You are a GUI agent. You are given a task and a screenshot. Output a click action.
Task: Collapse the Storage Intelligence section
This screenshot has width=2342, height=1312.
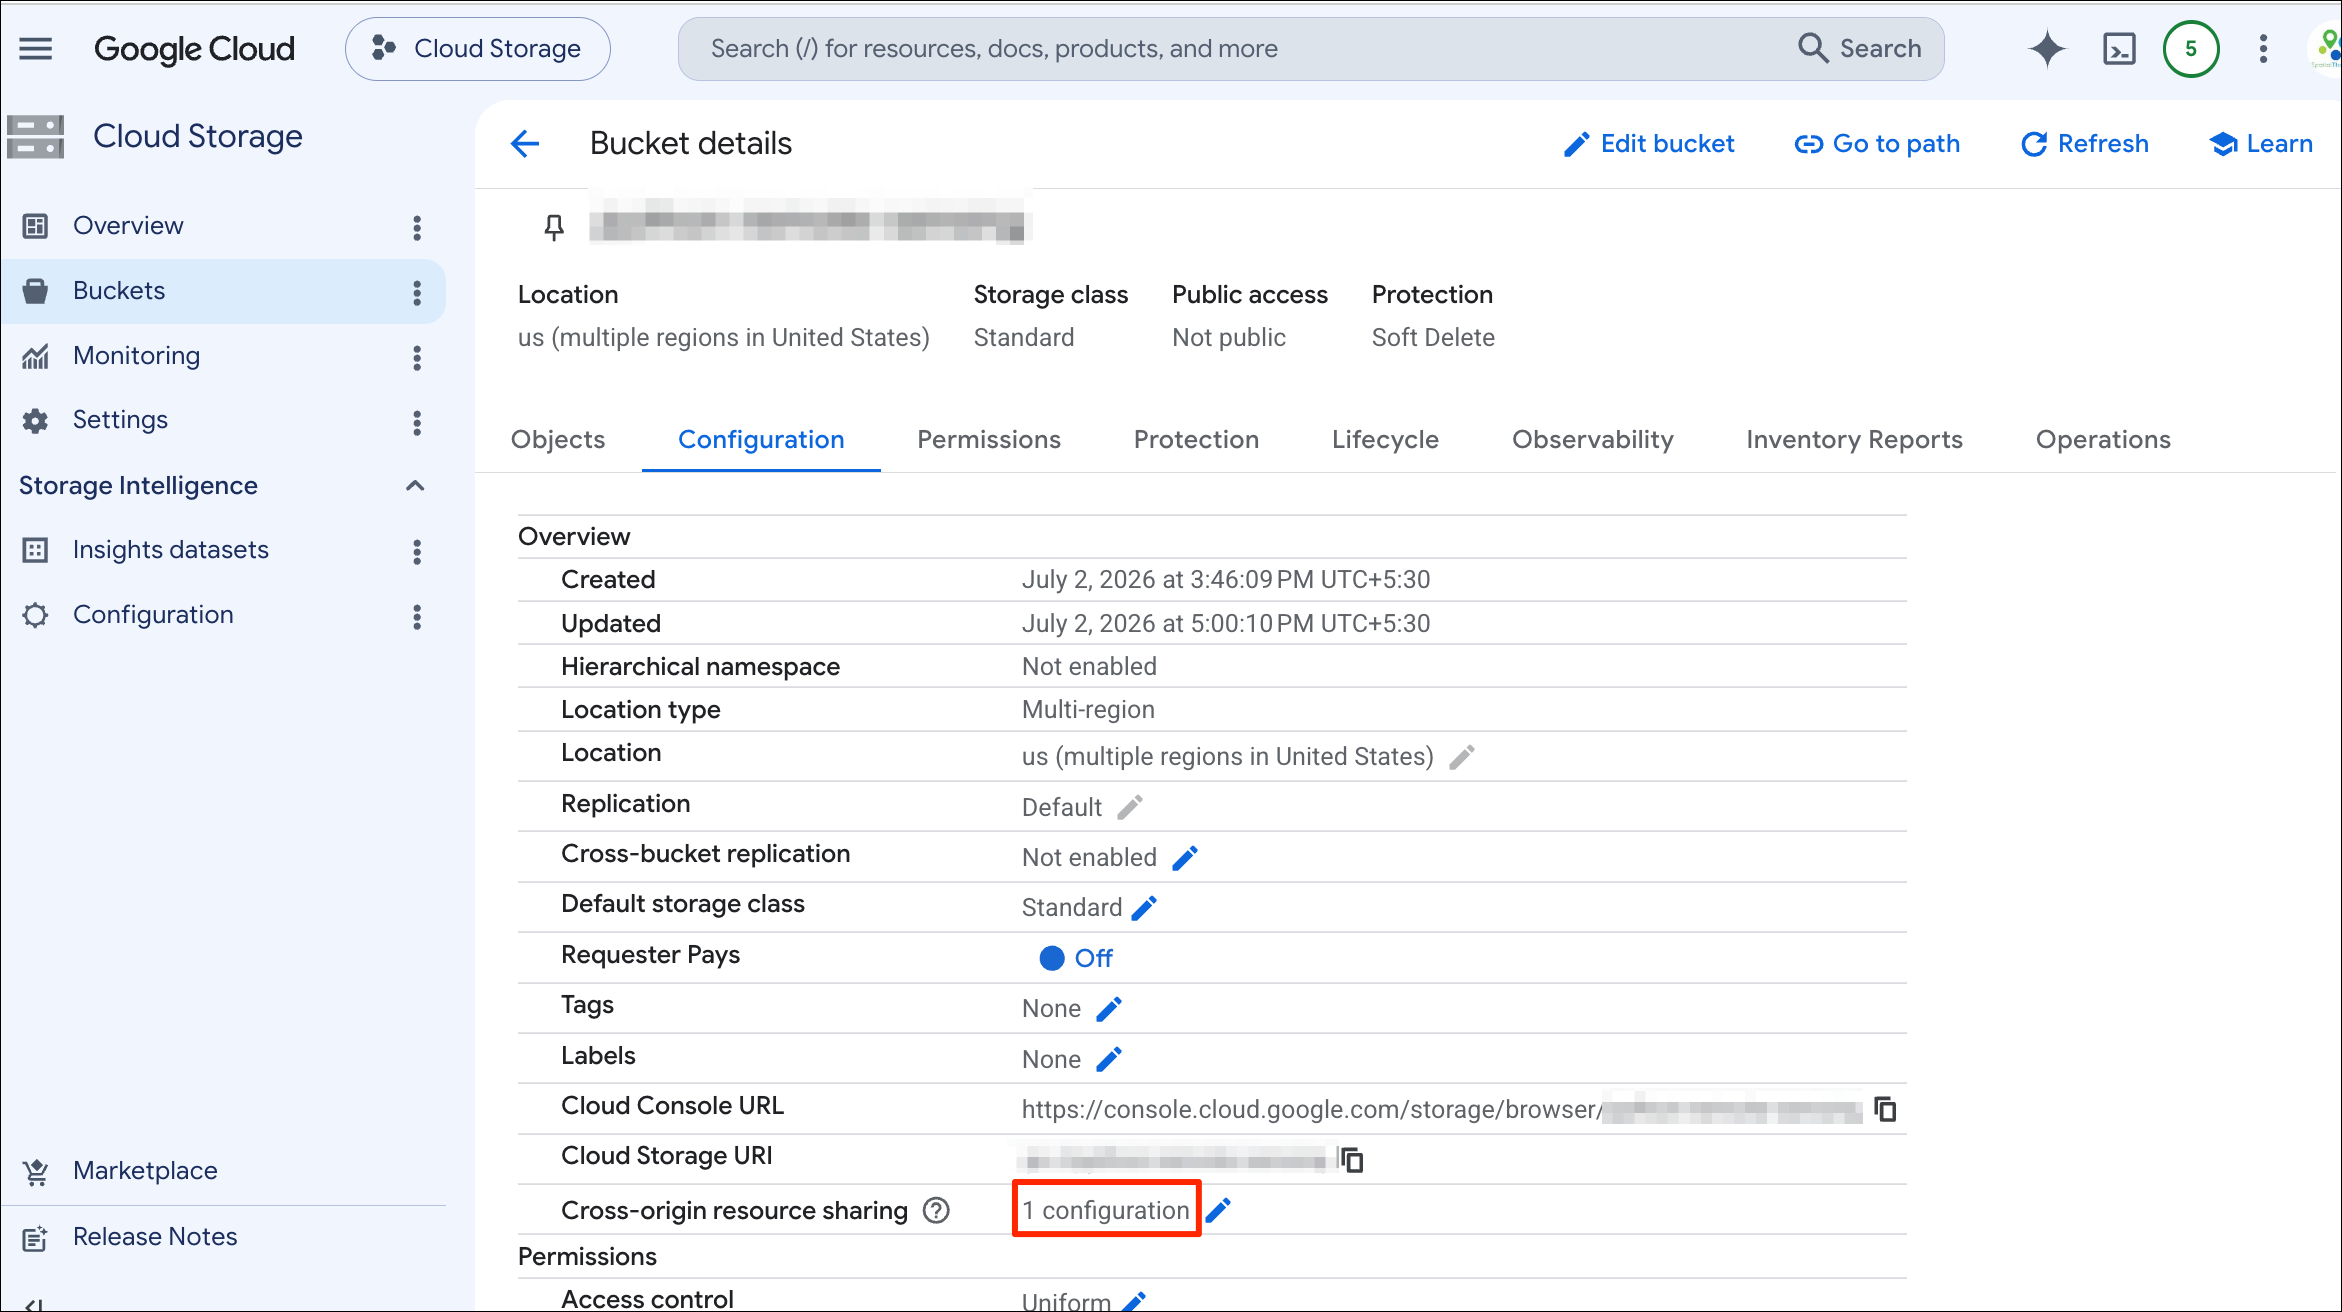(x=416, y=486)
